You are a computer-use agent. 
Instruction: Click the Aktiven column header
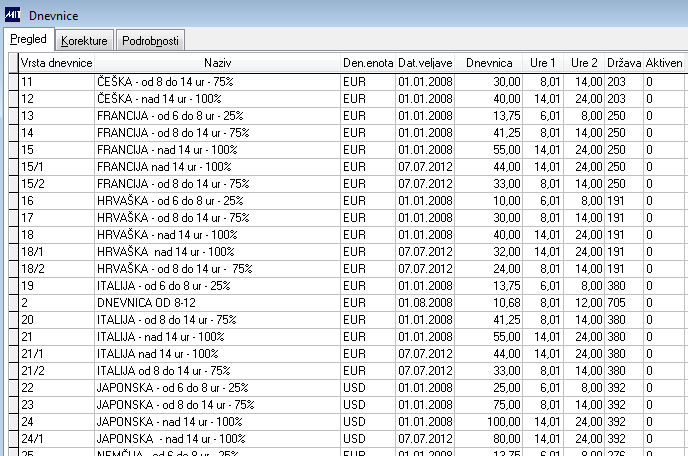coord(664,63)
